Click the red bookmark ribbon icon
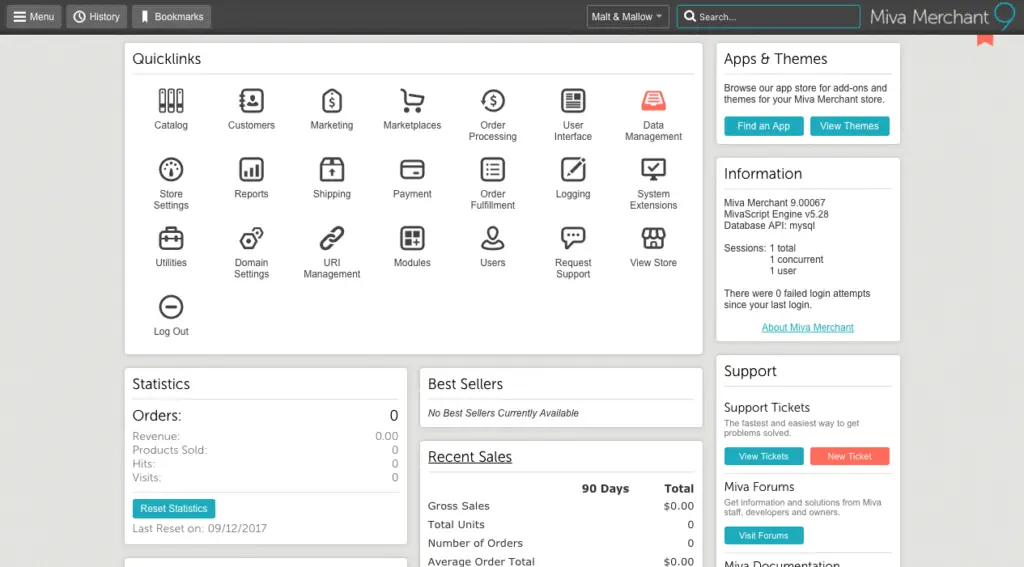 (x=985, y=40)
